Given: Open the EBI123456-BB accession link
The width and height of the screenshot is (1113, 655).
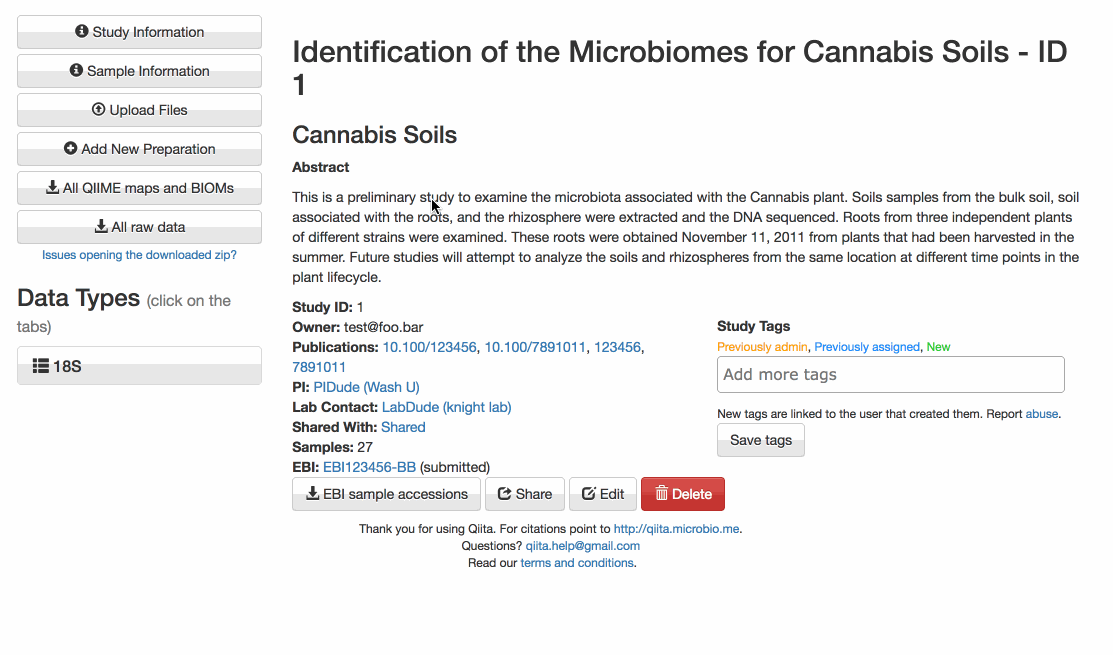Looking at the screenshot, I should click(x=369, y=467).
